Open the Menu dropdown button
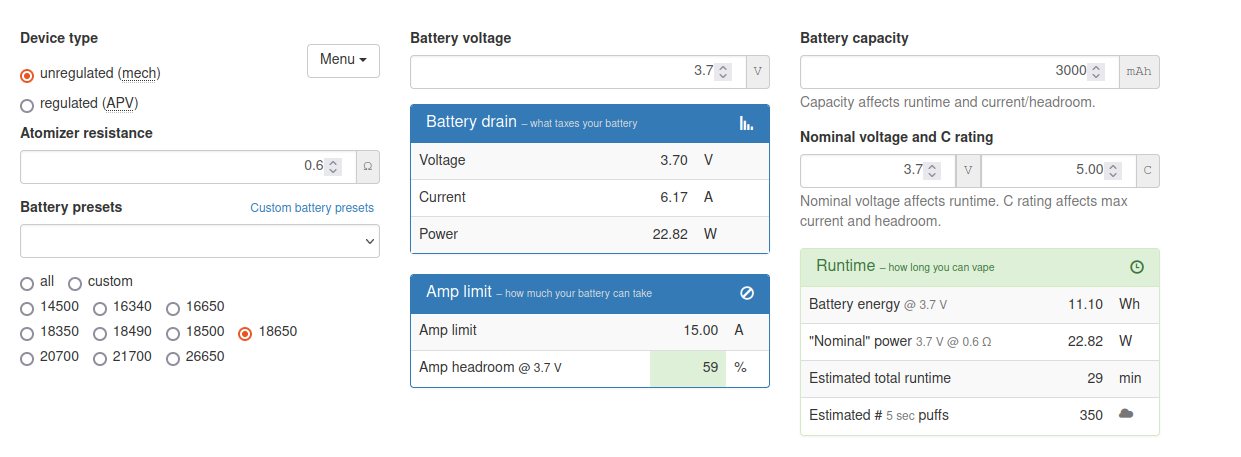The height and width of the screenshot is (457, 1241). (343, 60)
